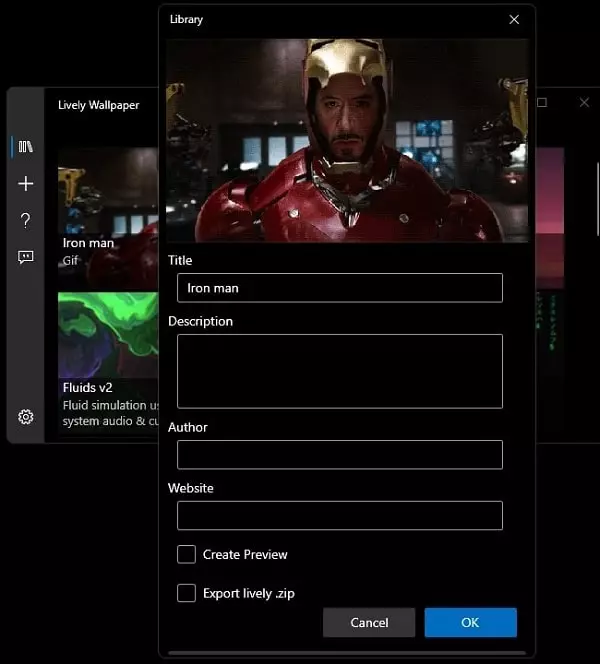Open the feedback chat icon in sidebar
The image size is (600, 664).
26,257
